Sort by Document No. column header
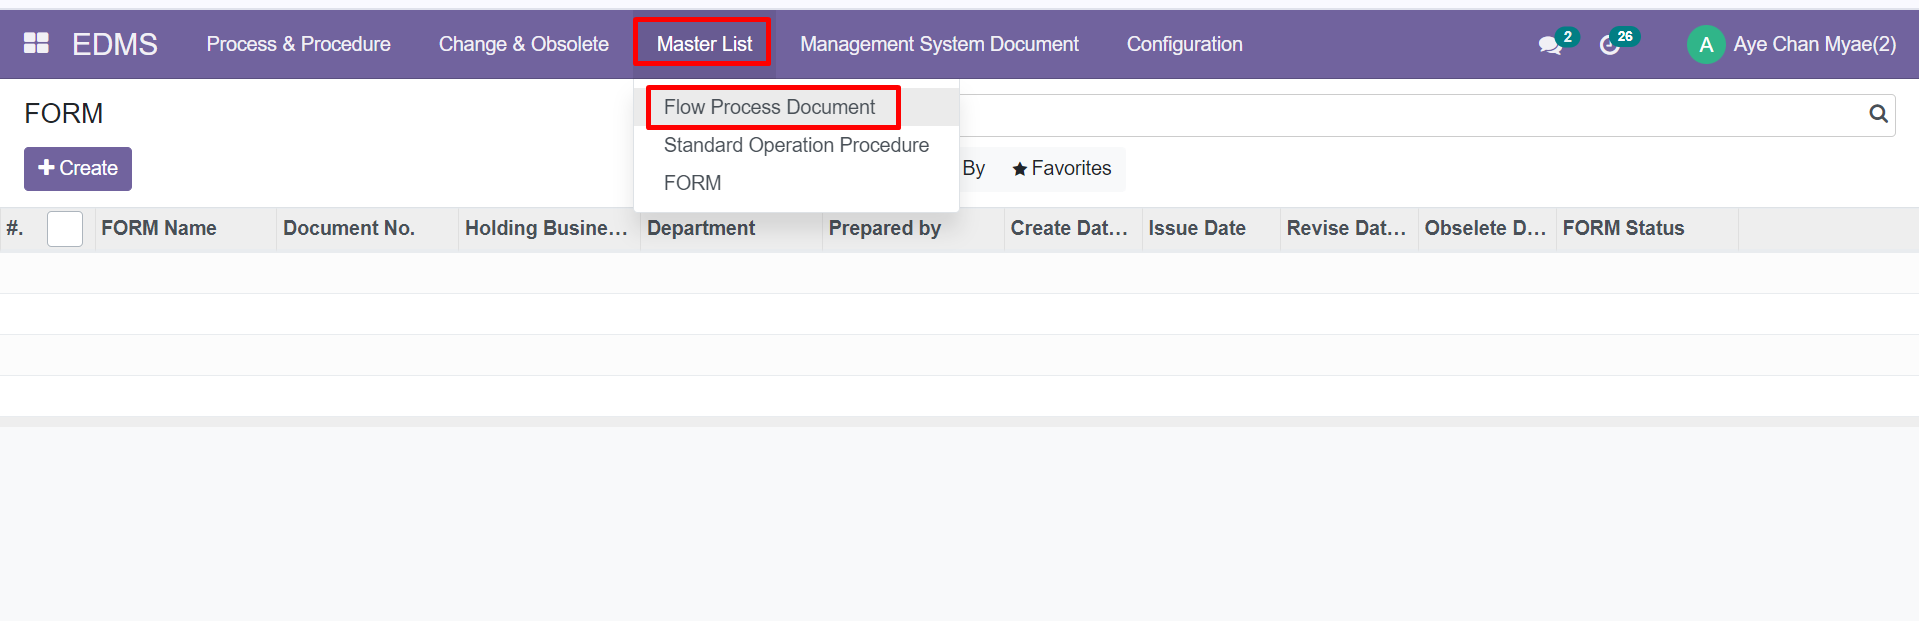 click(367, 229)
